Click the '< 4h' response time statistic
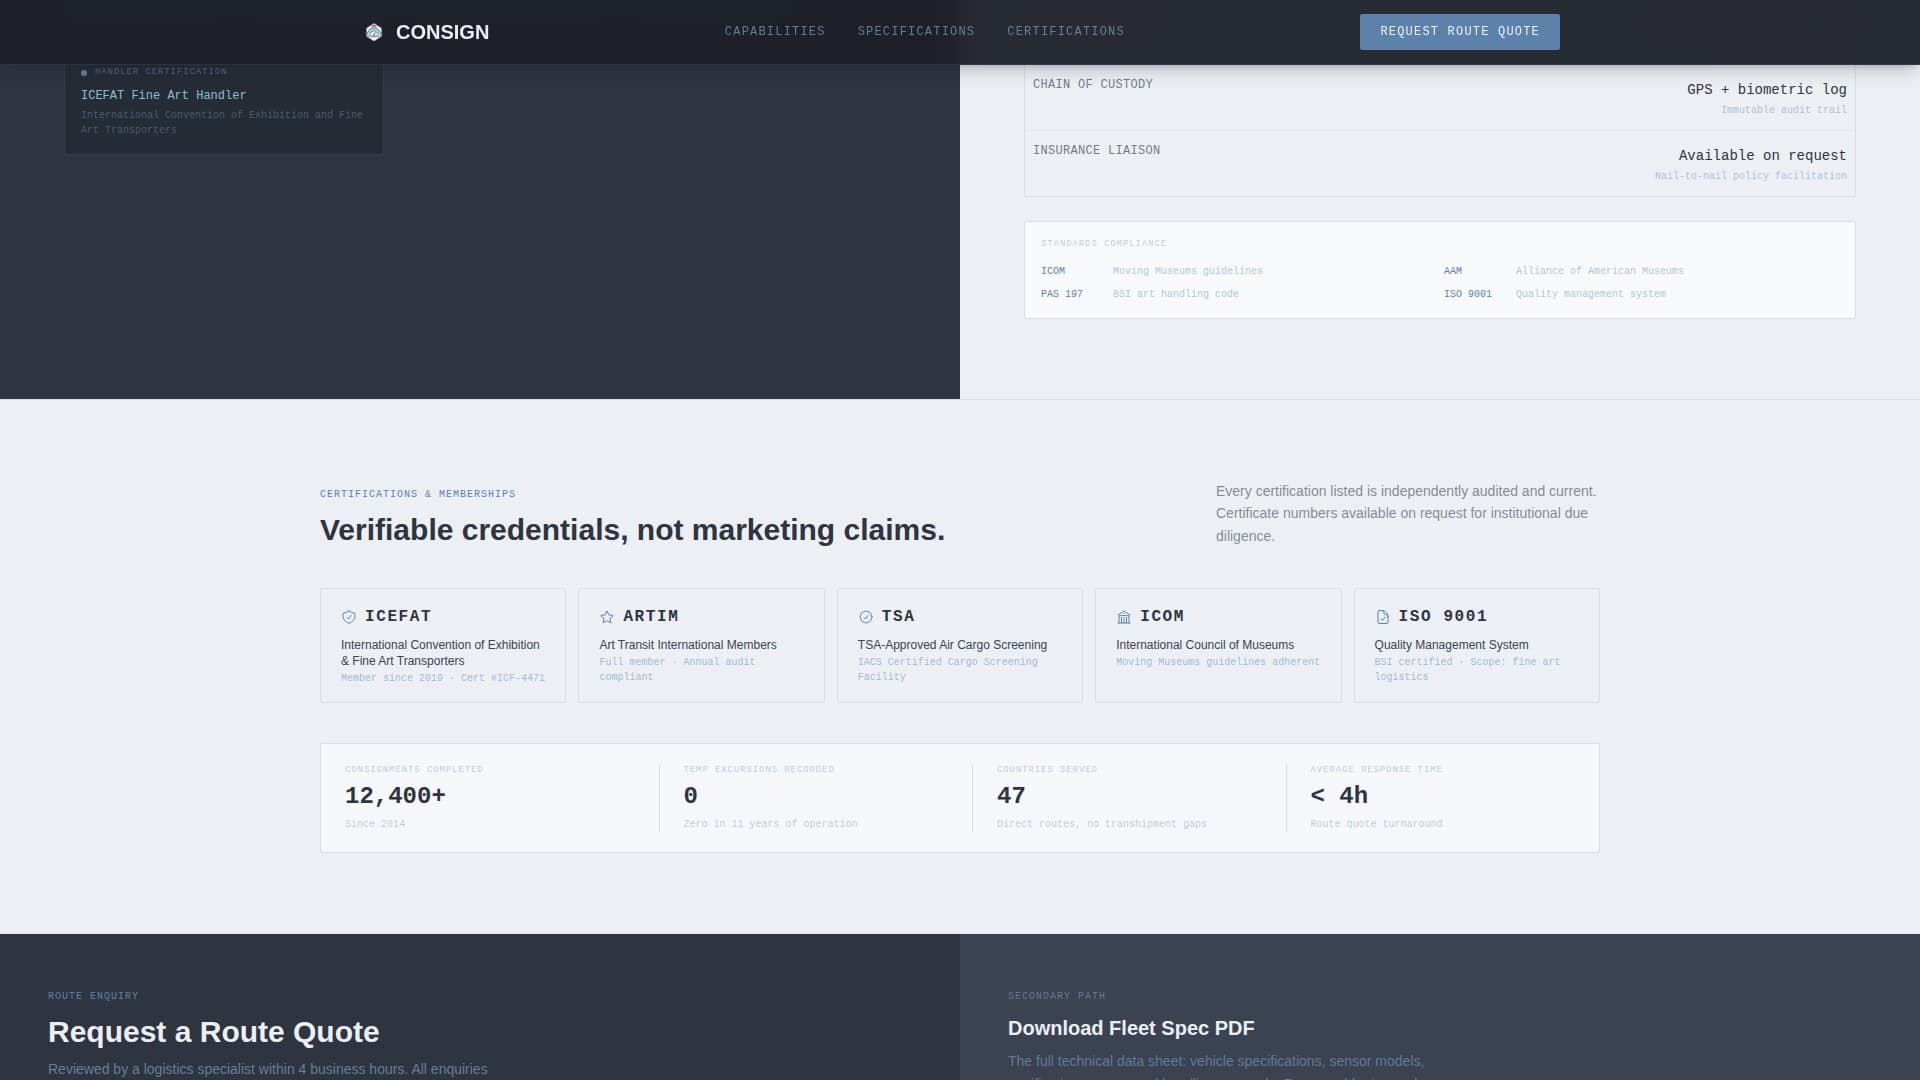Viewport: 1920px width, 1080px height. pos(1339,796)
